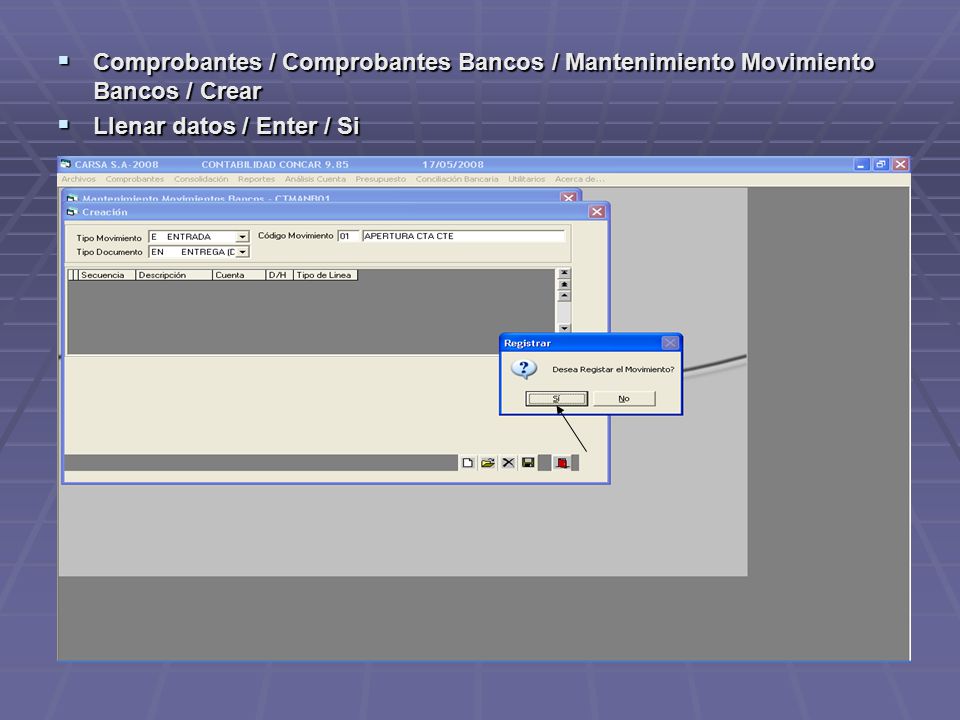Image resolution: width=960 pixels, height=720 pixels.
Task: Click the 'Código Movimiento' label
Action: point(295,235)
